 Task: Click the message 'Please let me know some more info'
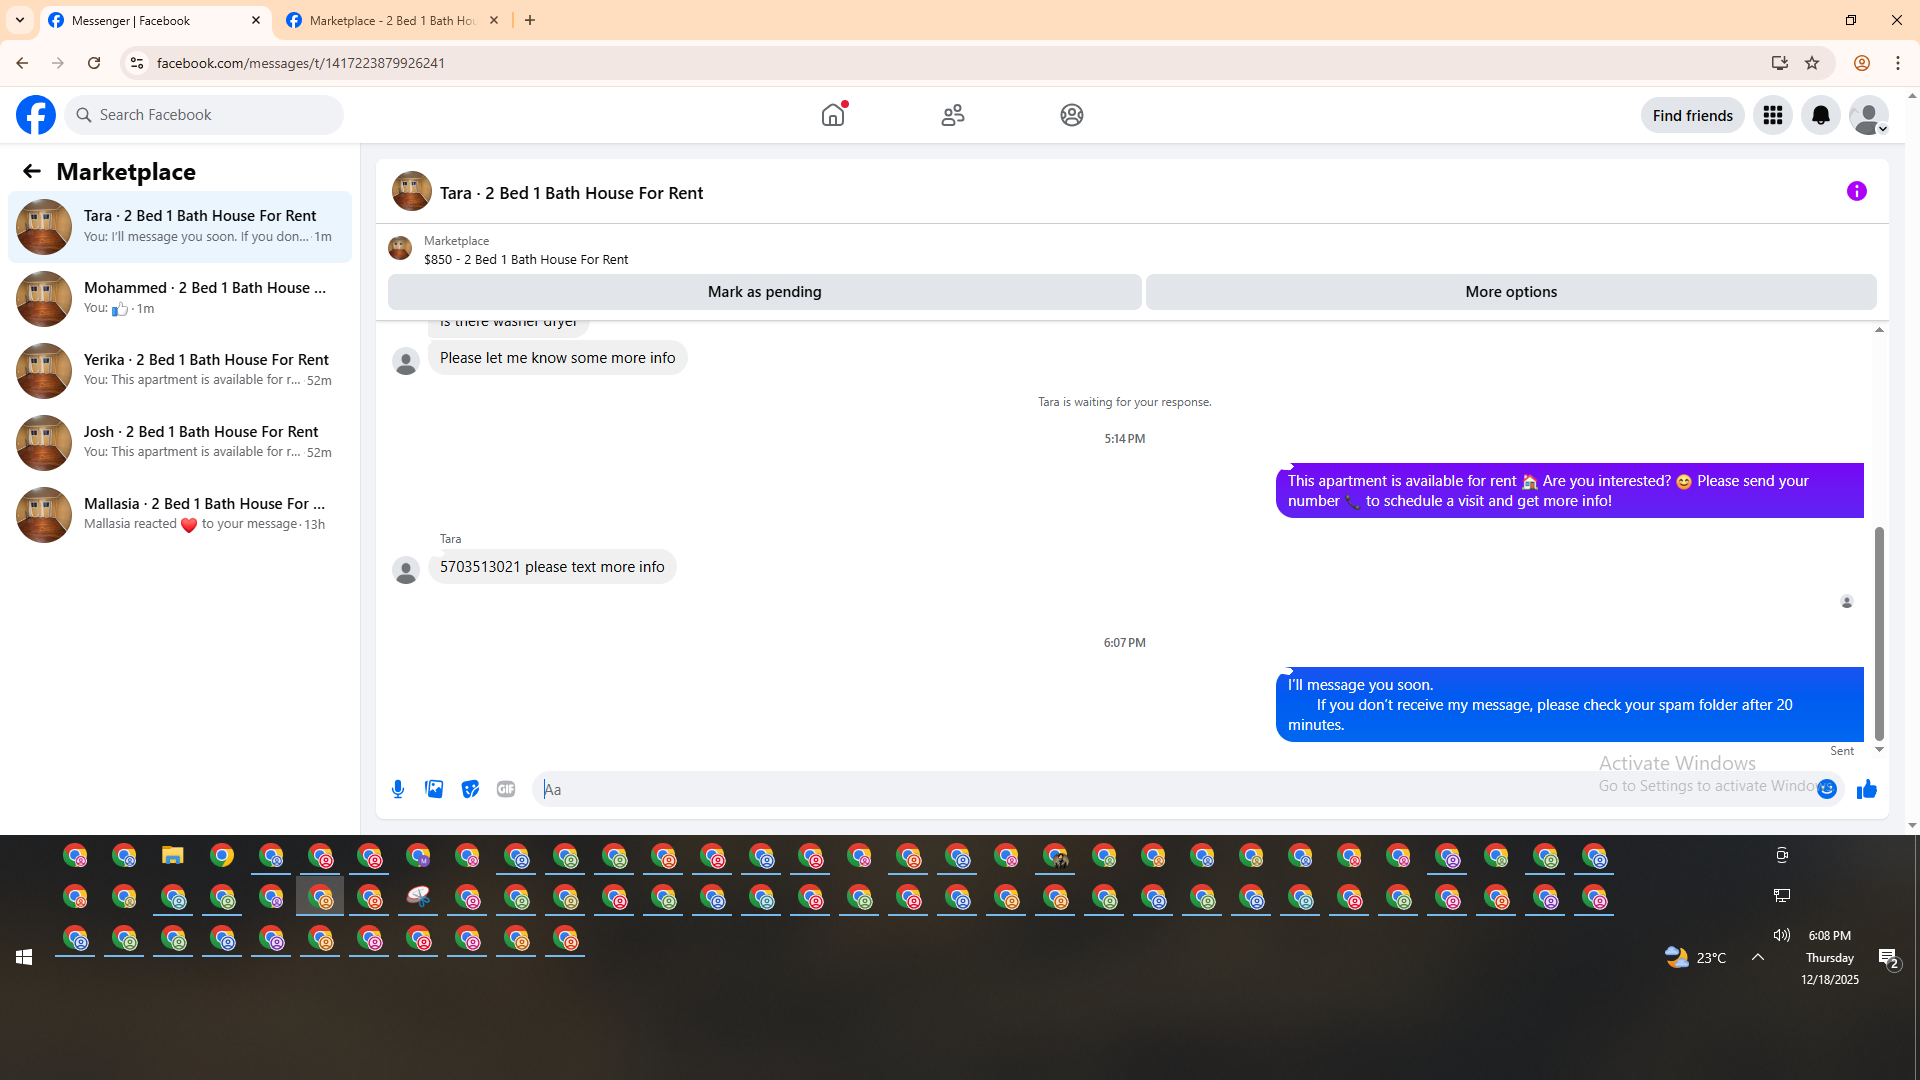557,358
